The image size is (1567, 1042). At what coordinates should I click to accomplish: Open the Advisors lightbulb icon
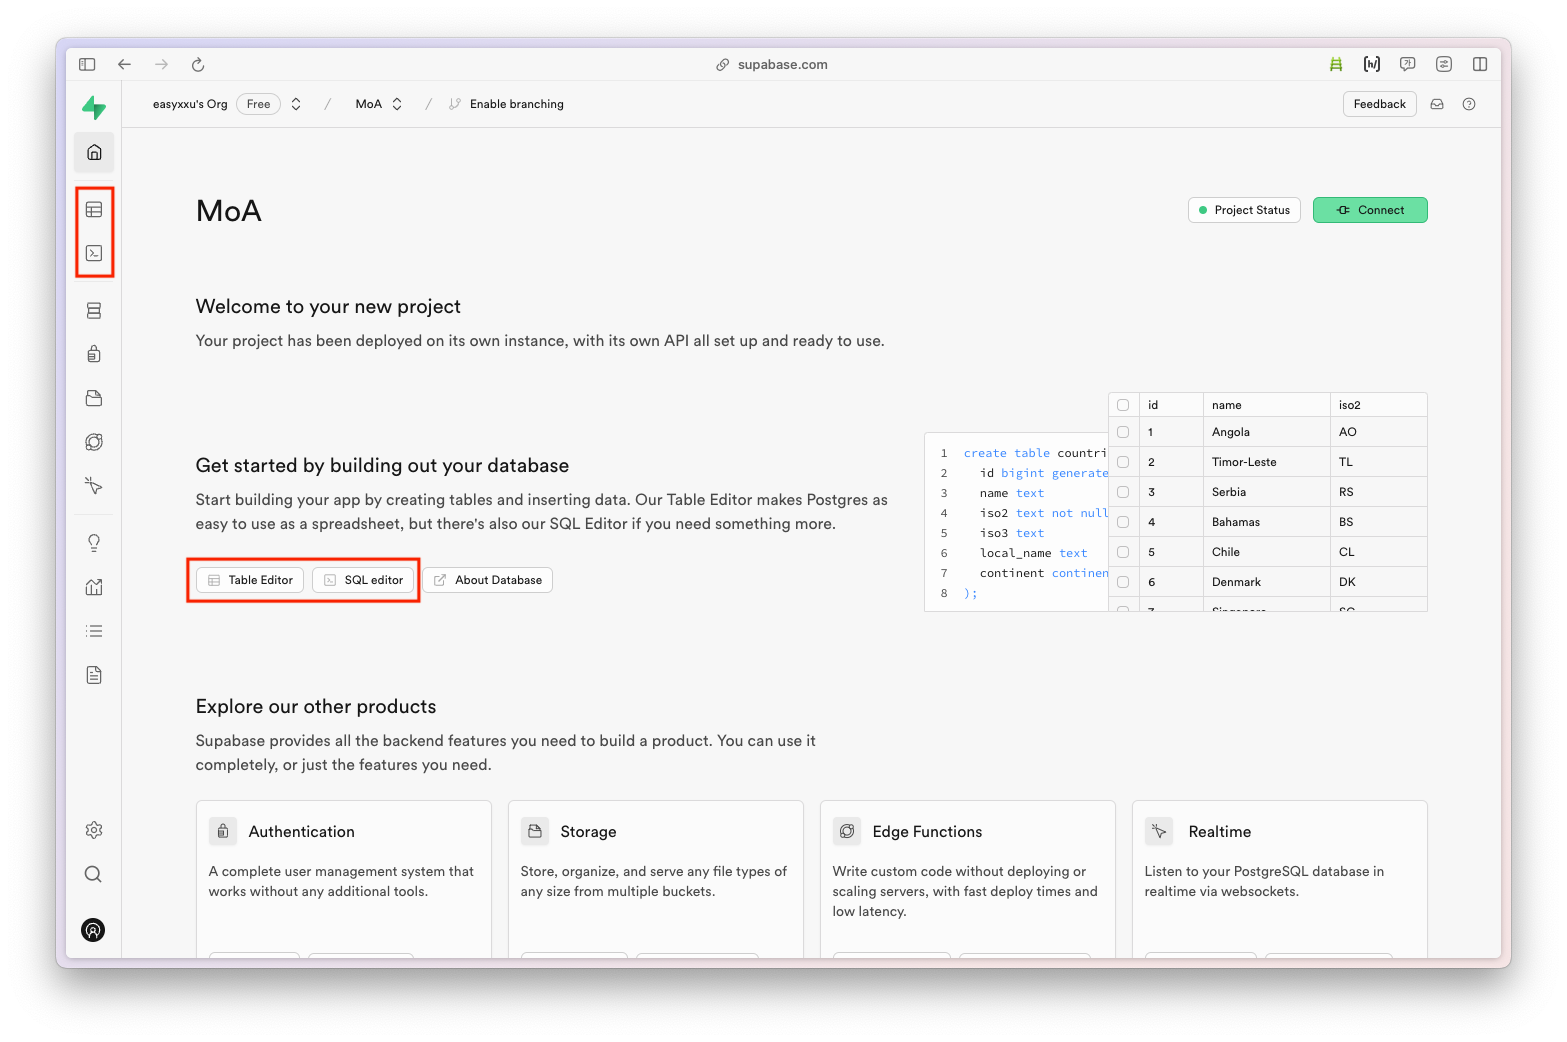coord(94,543)
